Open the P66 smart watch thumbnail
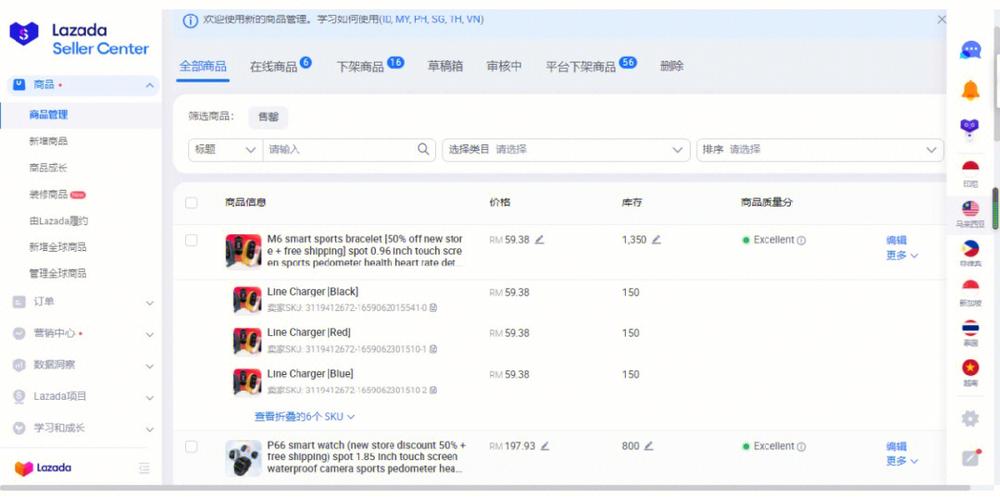 coord(244,458)
